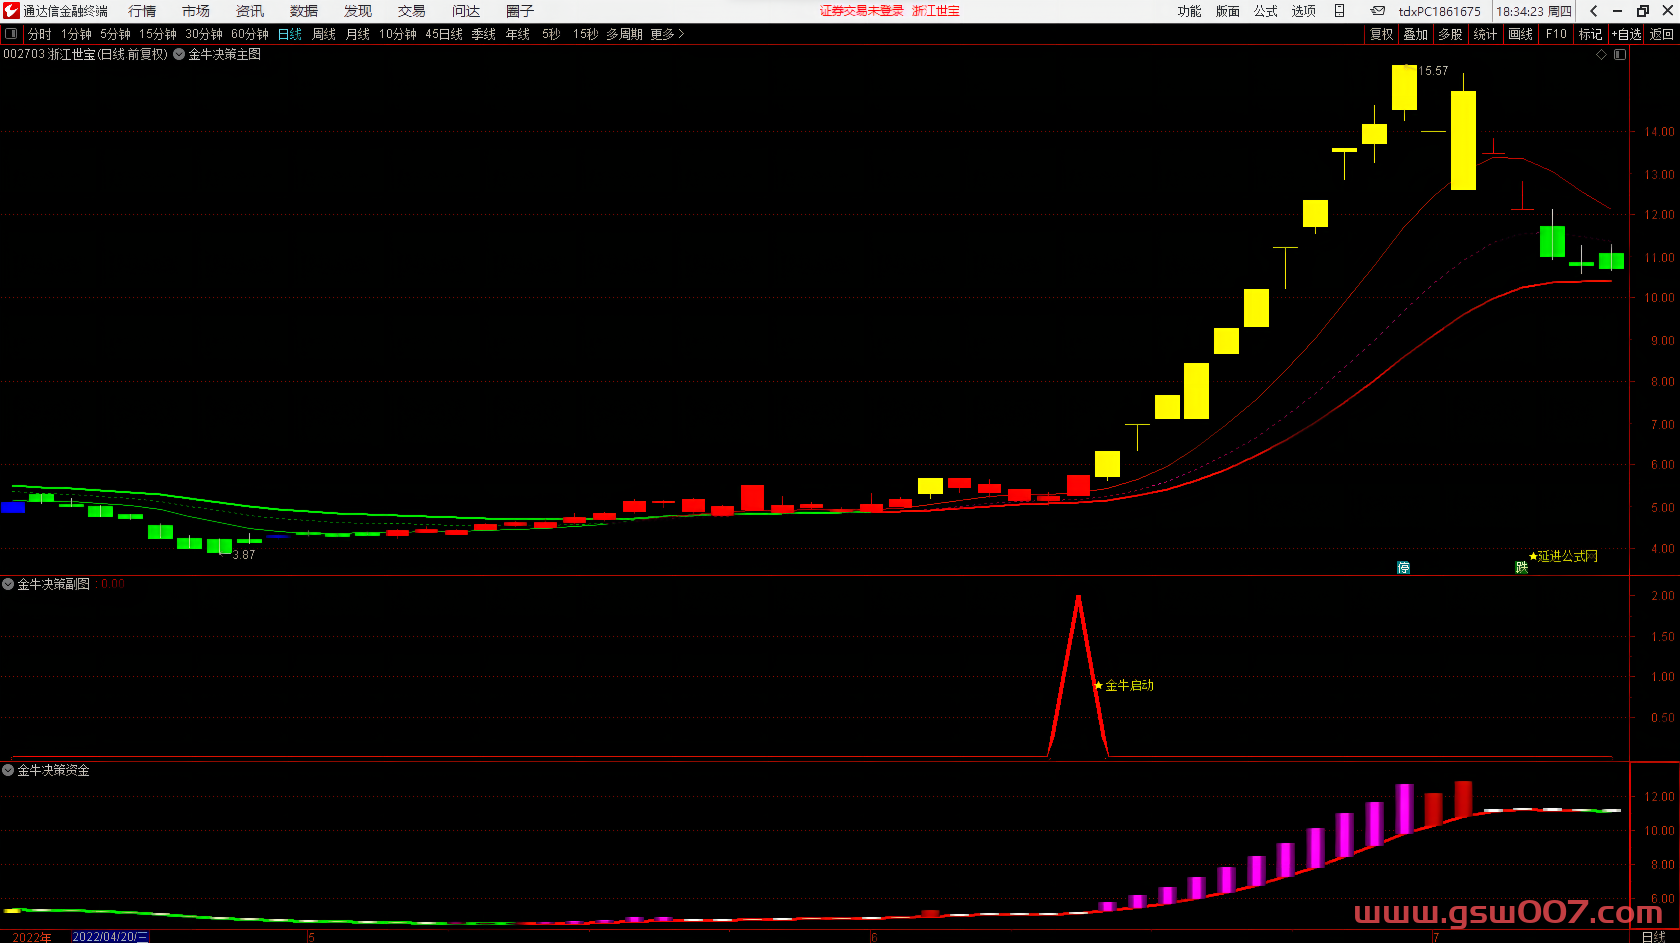Image resolution: width=1680 pixels, height=943 pixels.
Task: Click the back arrow icon in title bar
Action: 1594,11
